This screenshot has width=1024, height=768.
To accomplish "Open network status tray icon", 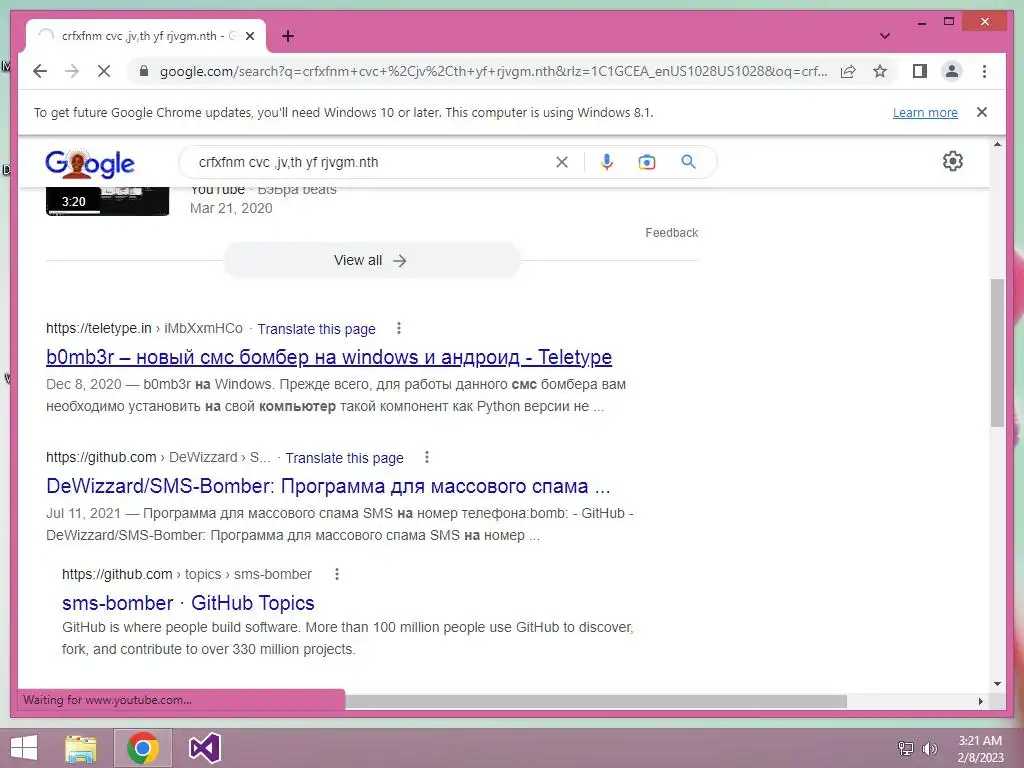I will [906, 748].
